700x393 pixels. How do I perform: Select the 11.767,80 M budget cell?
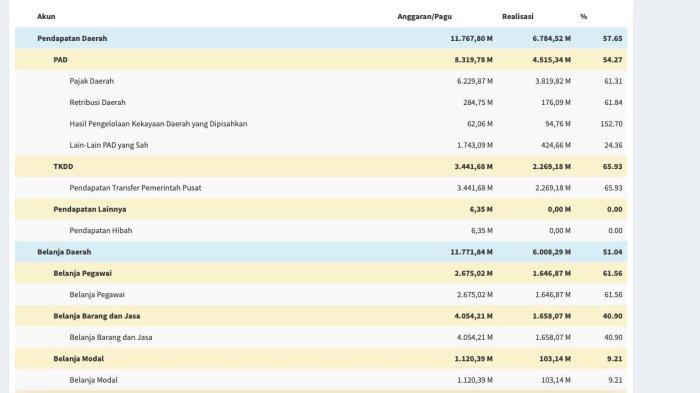tap(471, 38)
